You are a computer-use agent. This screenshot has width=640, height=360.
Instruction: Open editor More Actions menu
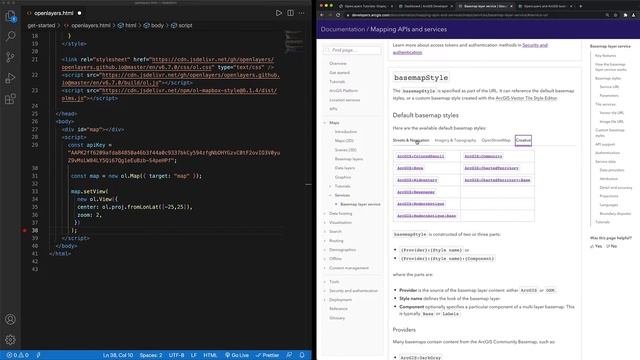pyautogui.click(x=302, y=13)
